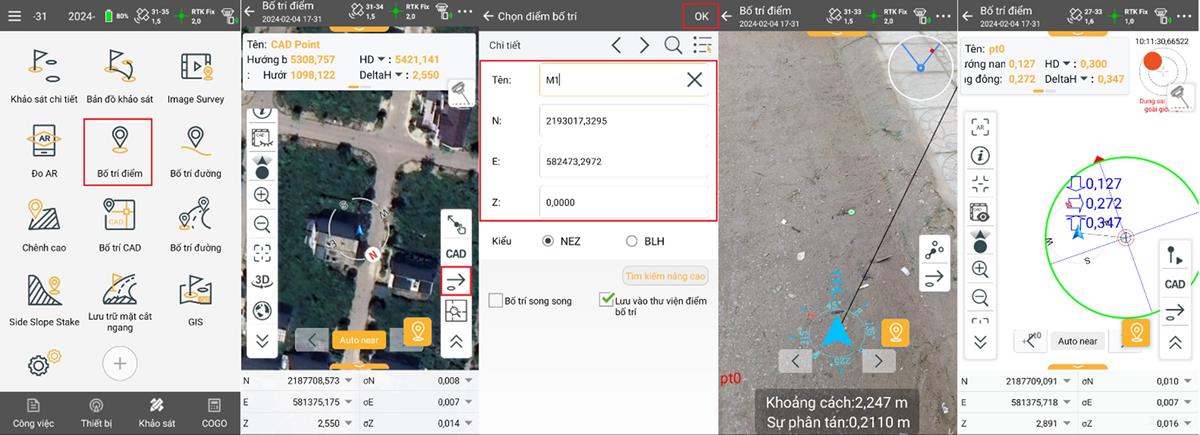1200x435 pixels.
Task: Open Side Slope Stake function
Action: pos(44,298)
